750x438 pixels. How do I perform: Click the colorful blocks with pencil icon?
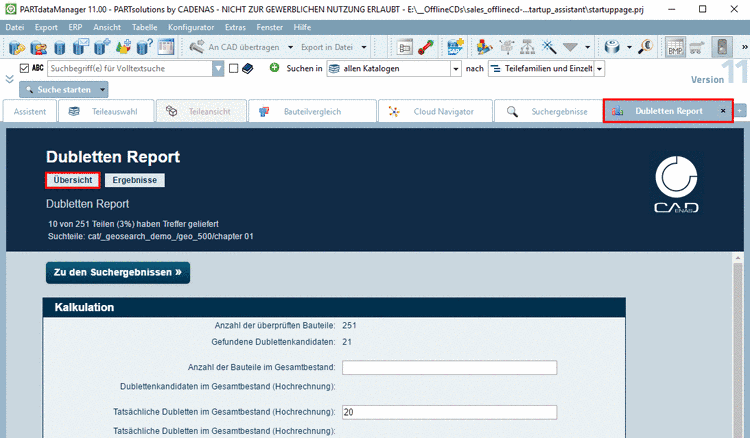click(485, 47)
